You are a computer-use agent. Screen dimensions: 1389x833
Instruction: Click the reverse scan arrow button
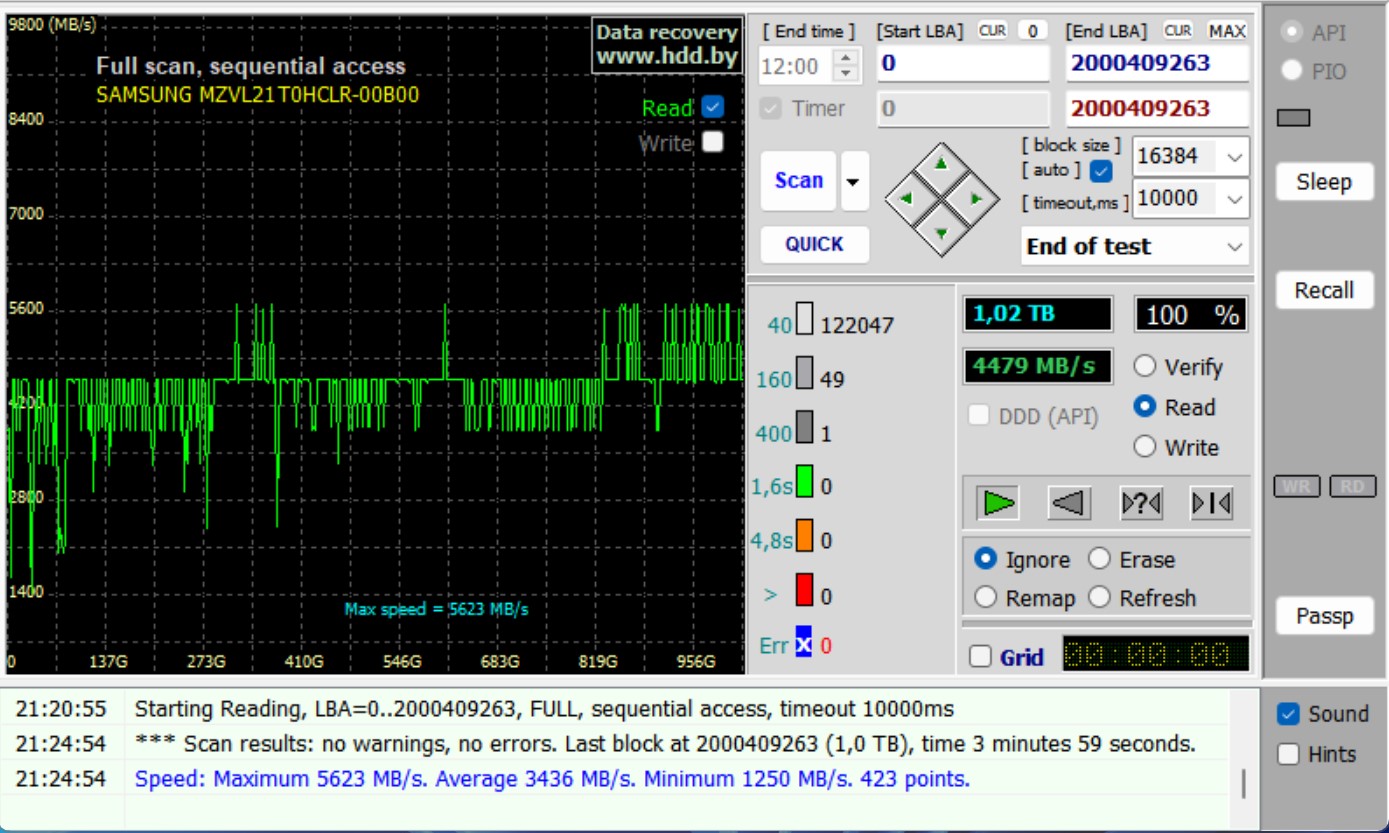[x=1069, y=503]
